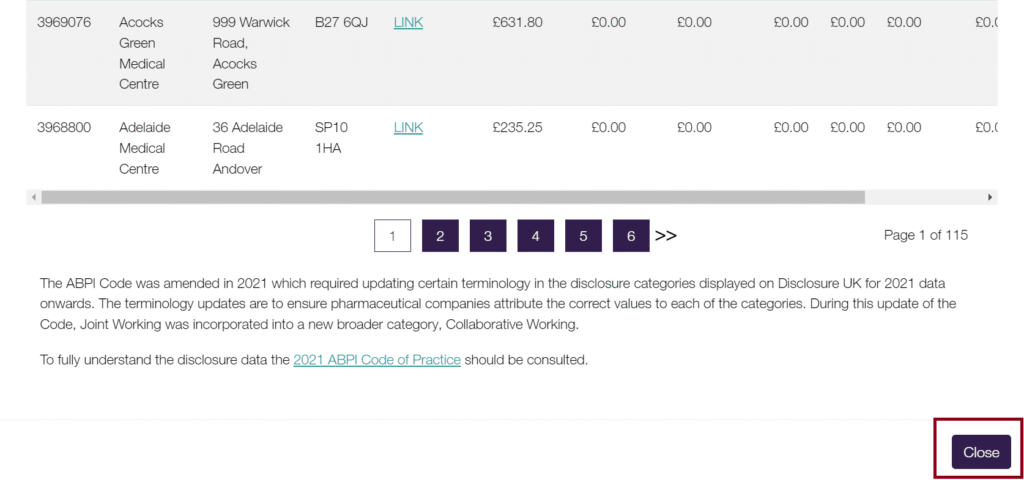Go to page 4 of results

[x=536, y=236]
